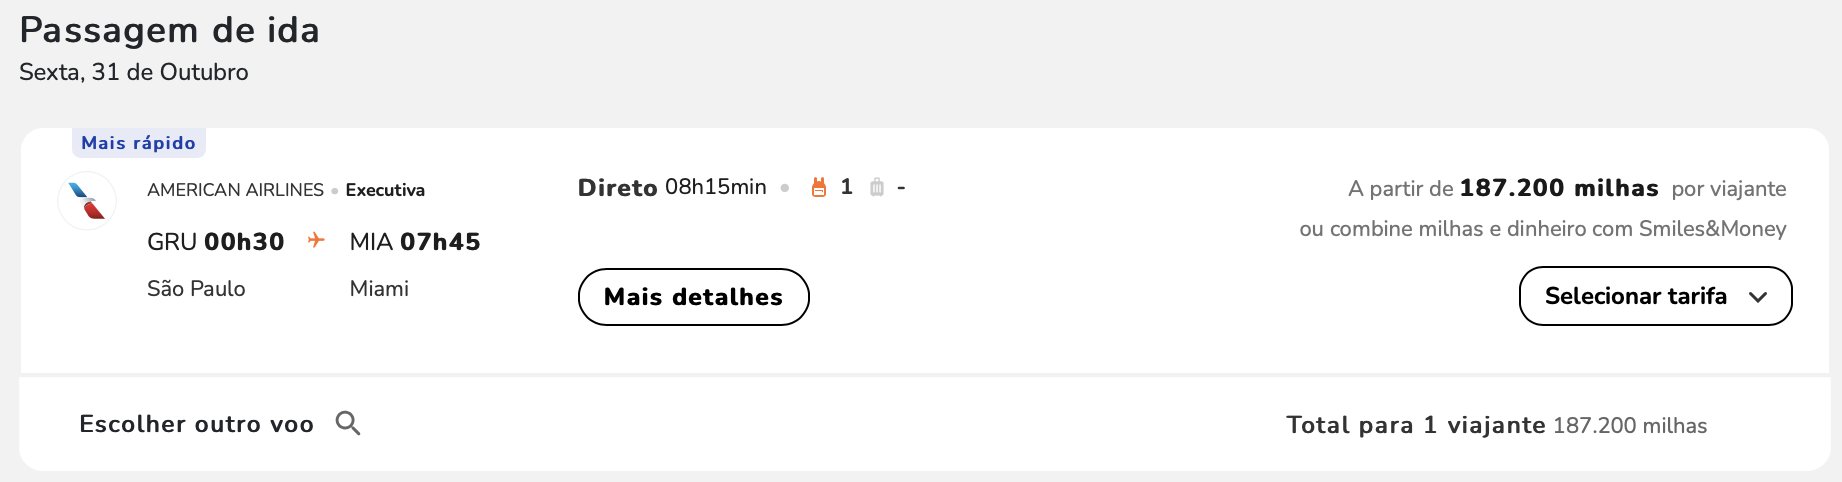The height and width of the screenshot is (482, 1842).
Task: Click the Executiva cabin class label
Action: pyautogui.click(x=385, y=190)
